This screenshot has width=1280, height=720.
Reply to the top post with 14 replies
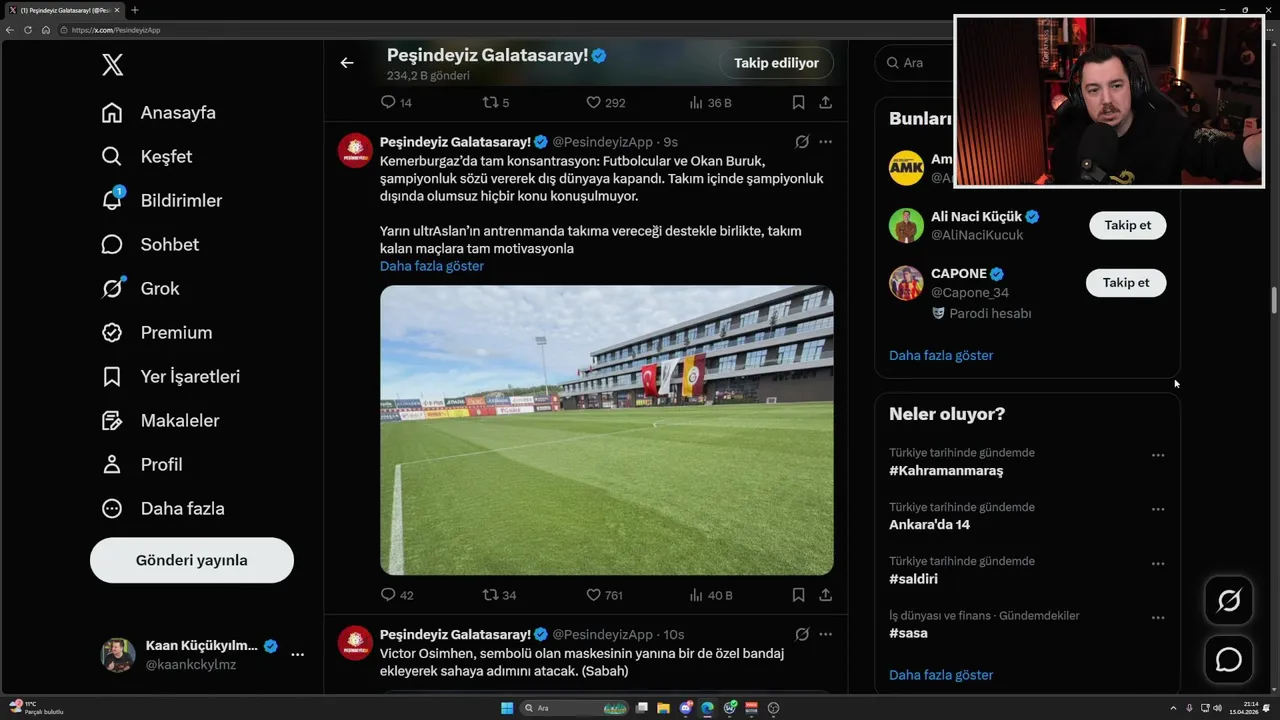point(397,103)
